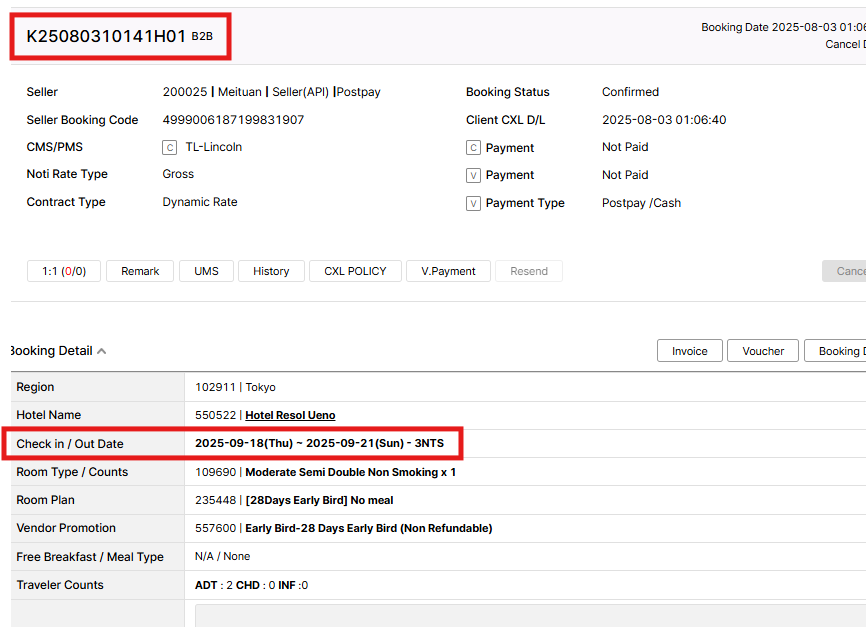The image size is (866, 627).
Task: Click the V badge on the Payment row
Action: 474,176
